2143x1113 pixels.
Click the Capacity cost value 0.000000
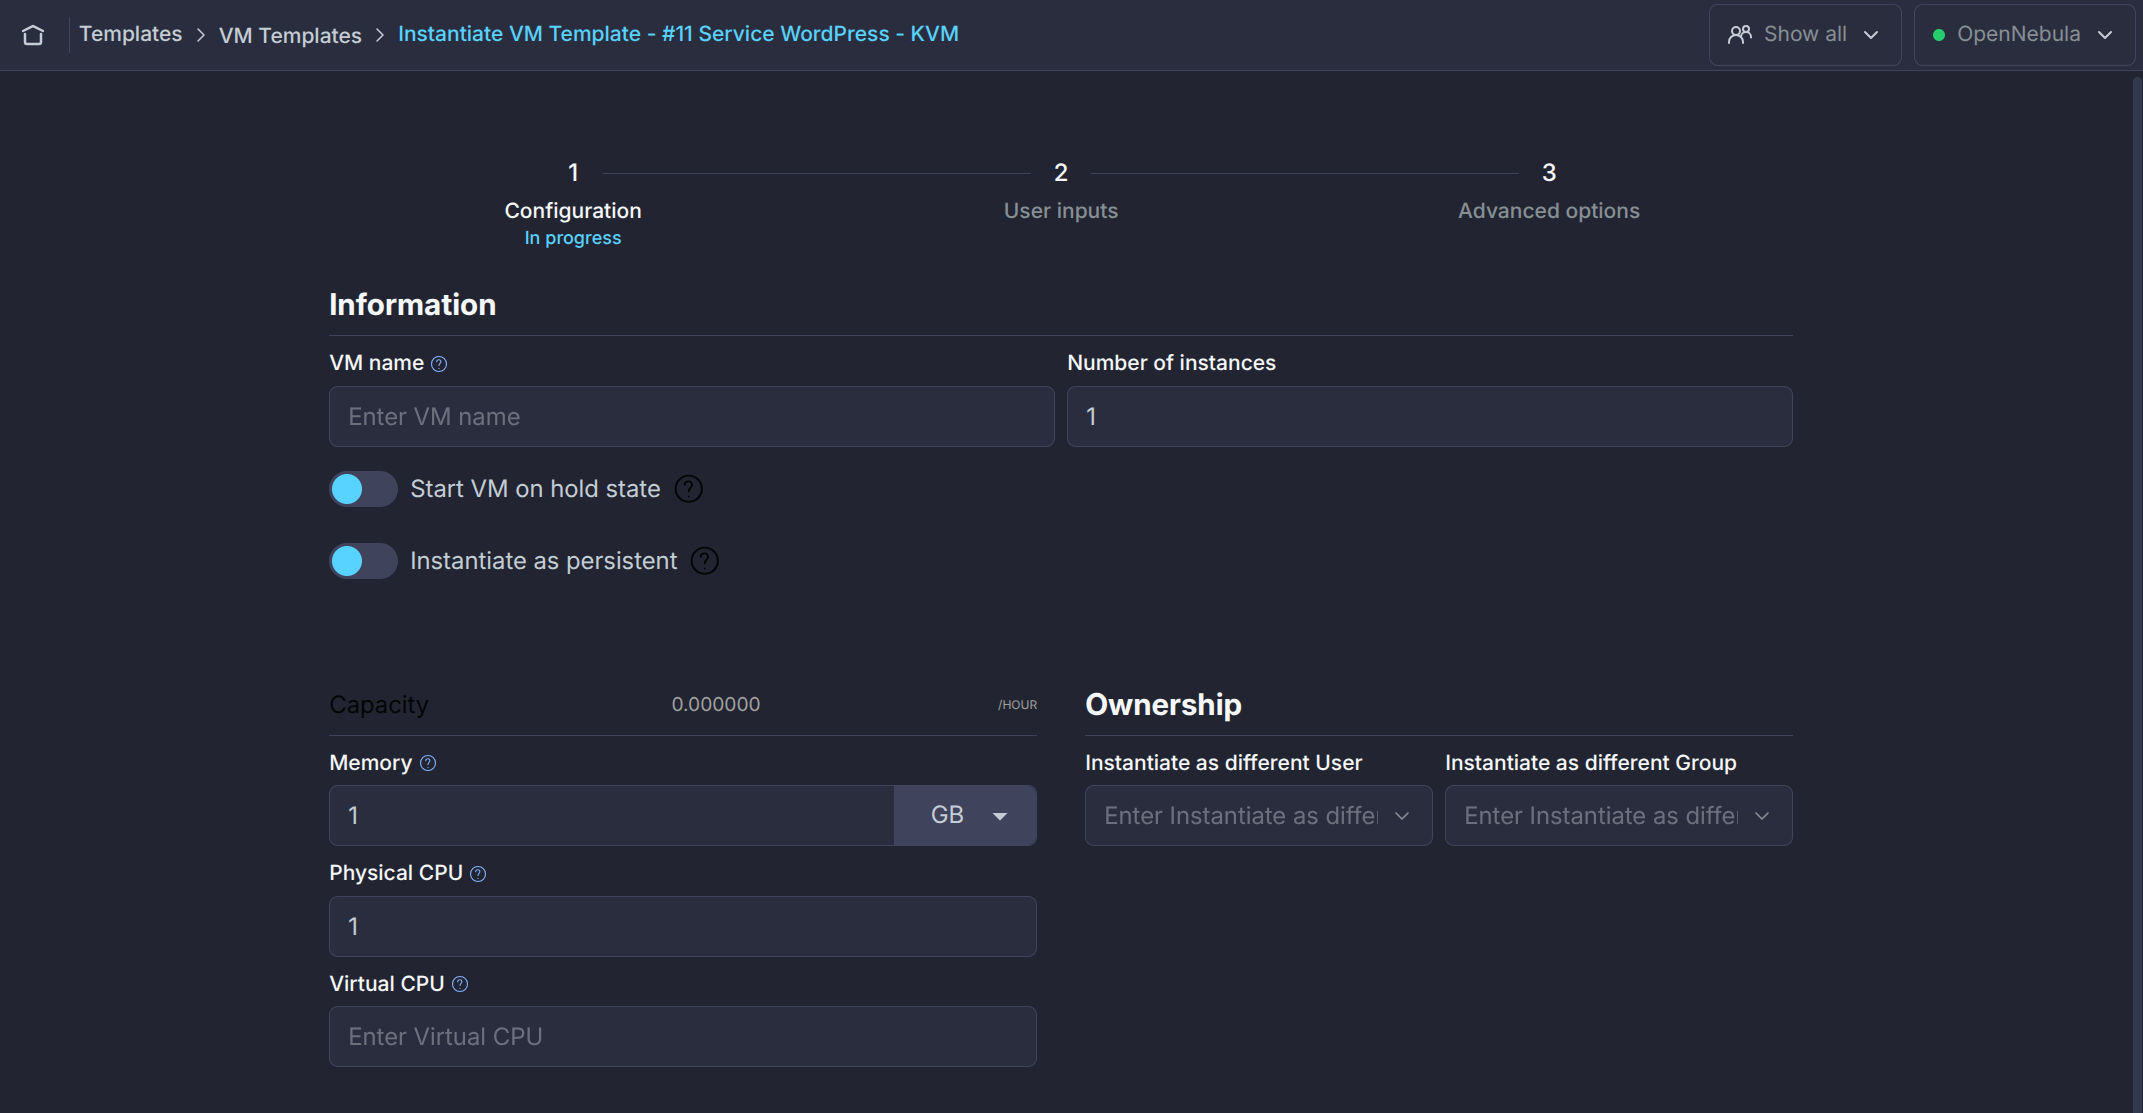716,705
